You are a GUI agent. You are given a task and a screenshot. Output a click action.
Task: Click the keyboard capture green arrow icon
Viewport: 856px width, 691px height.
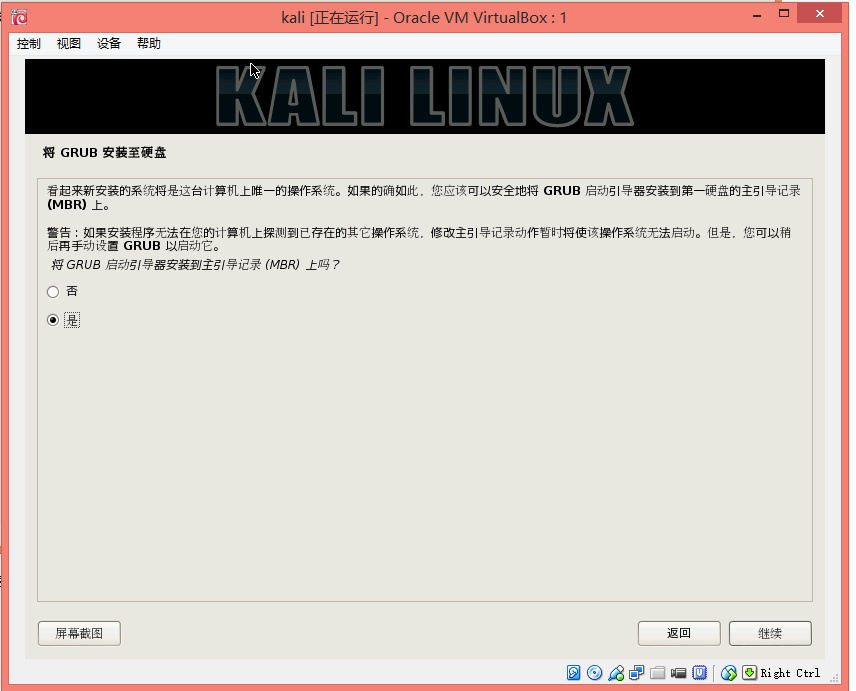[x=750, y=672]
